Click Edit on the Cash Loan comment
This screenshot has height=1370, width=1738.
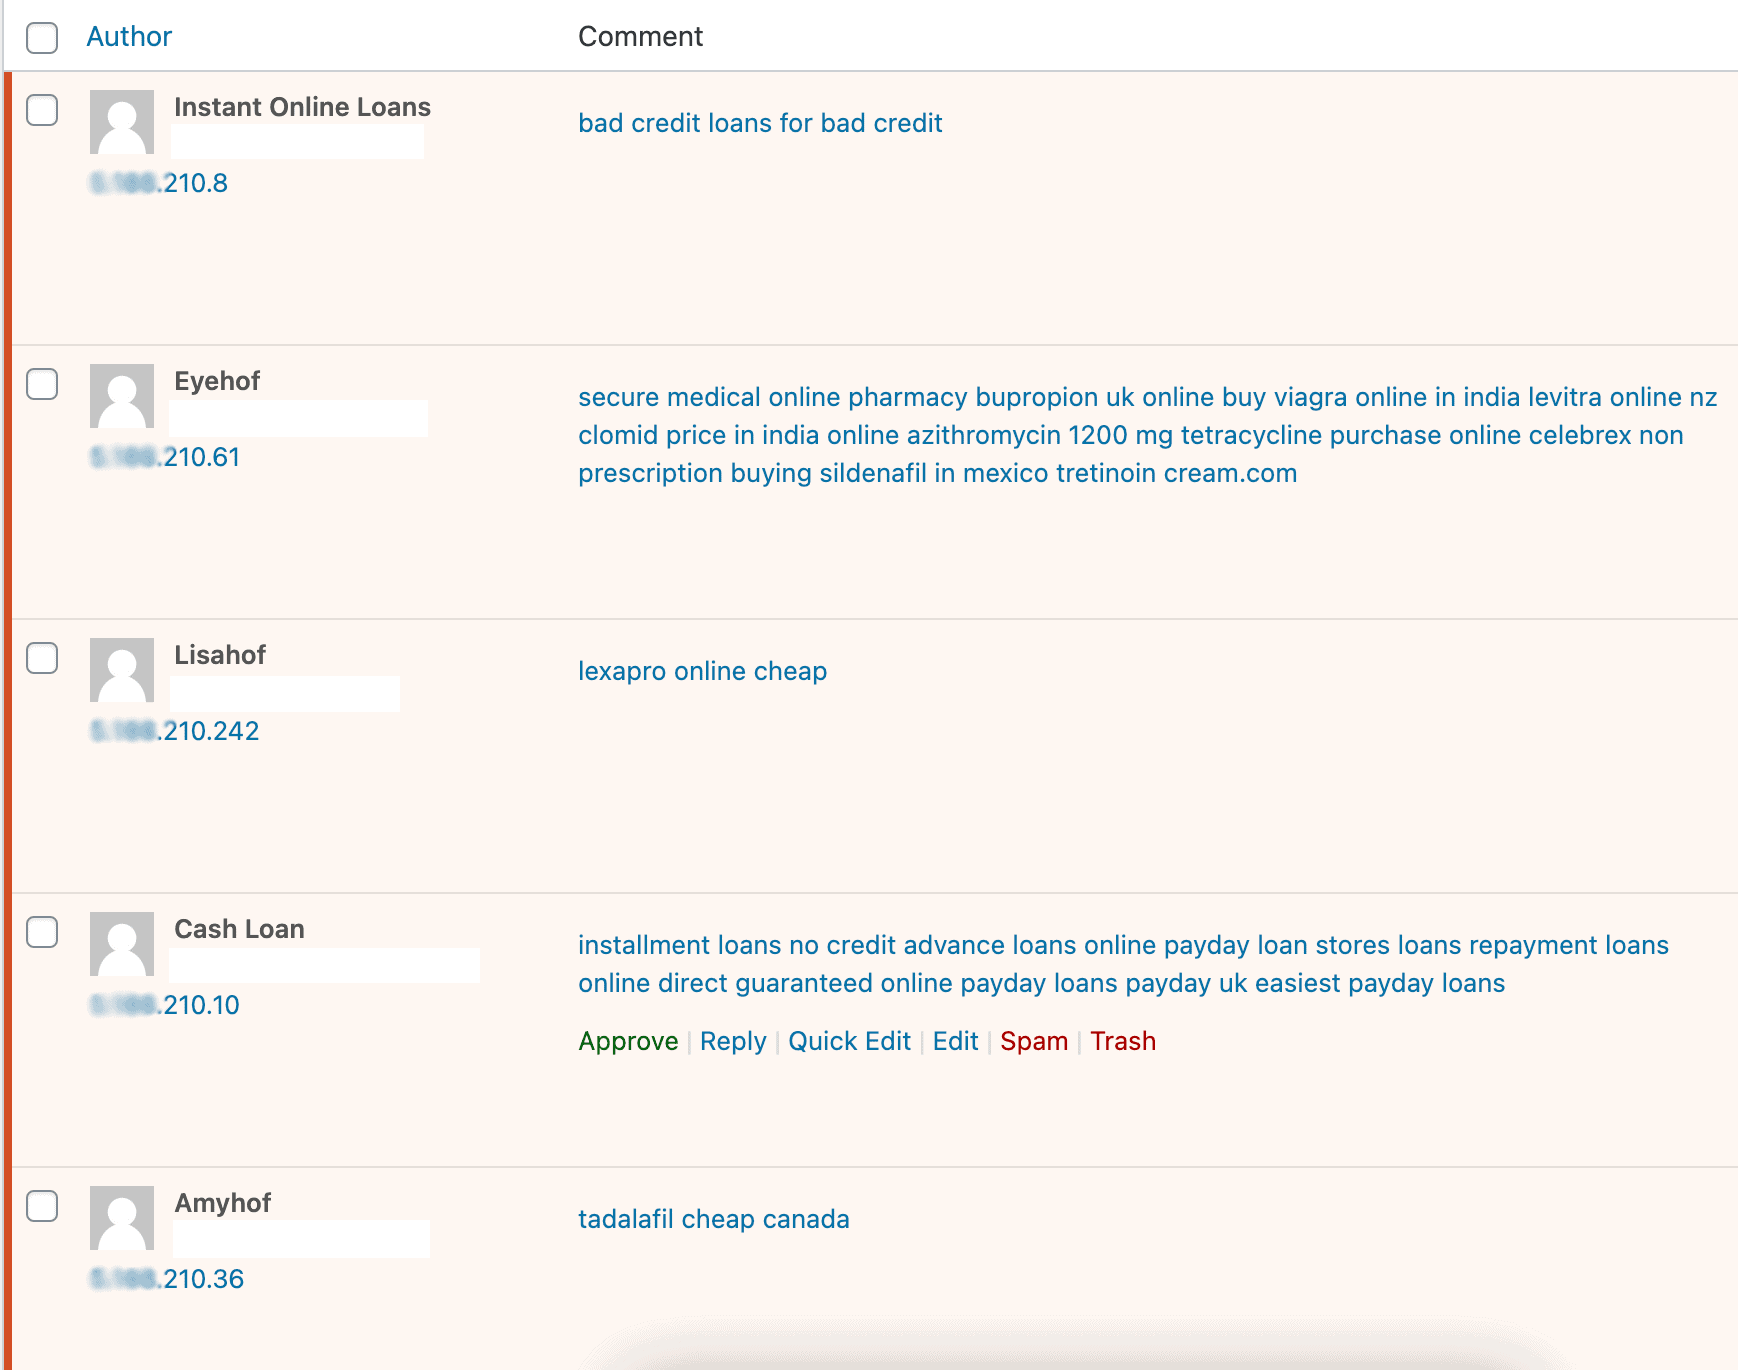click(955, 1041)
